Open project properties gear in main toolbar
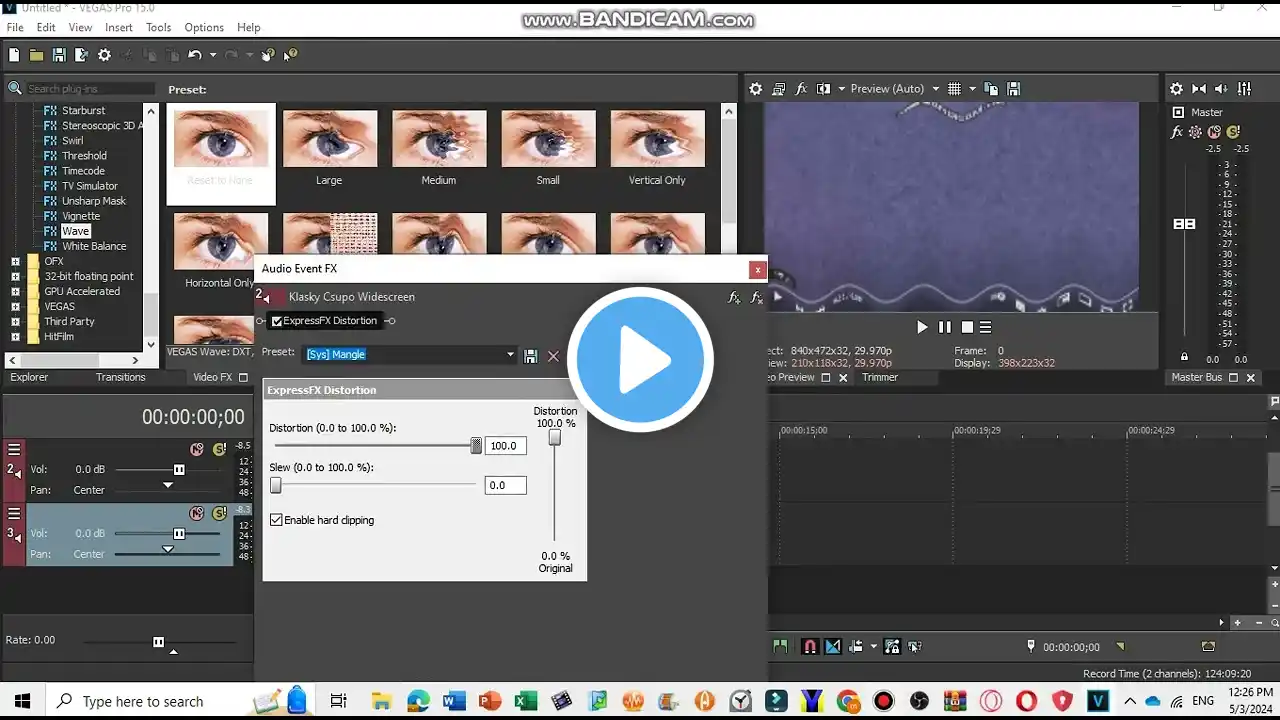1280x720 pixels. (x=104, y=55)
